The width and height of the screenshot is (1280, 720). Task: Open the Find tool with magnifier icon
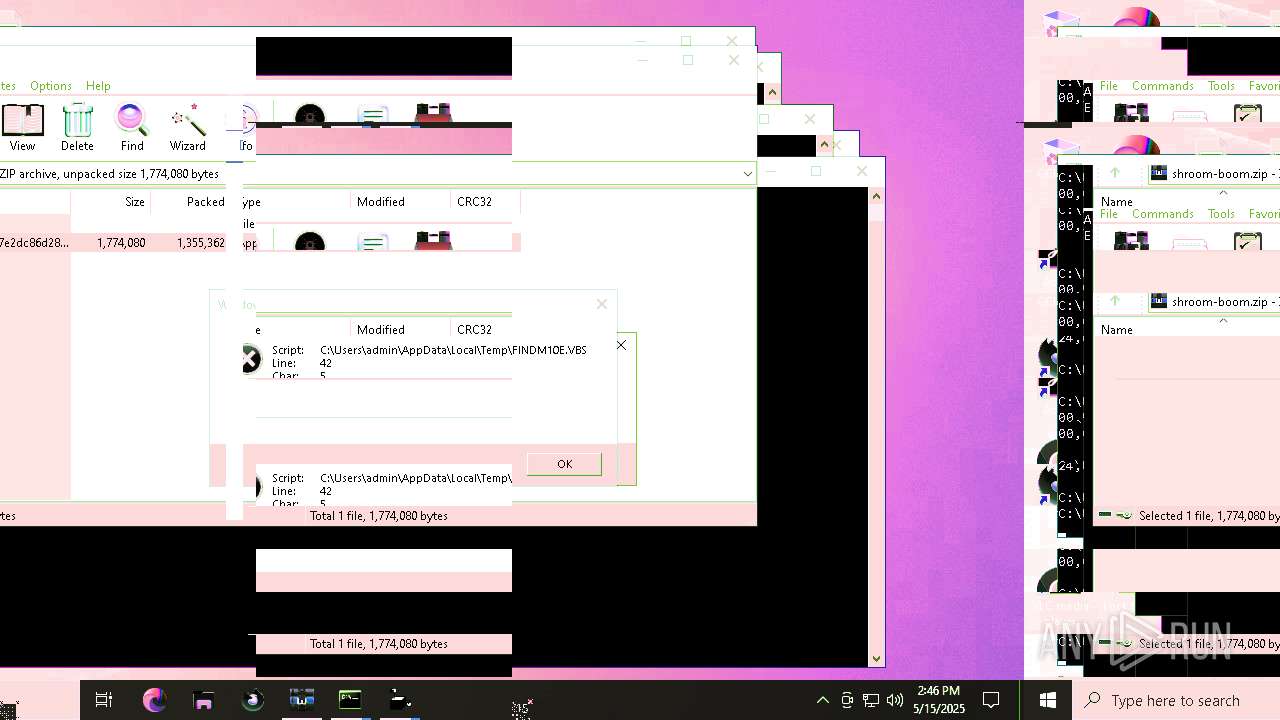pyautogui.click(x=132, y=127)
